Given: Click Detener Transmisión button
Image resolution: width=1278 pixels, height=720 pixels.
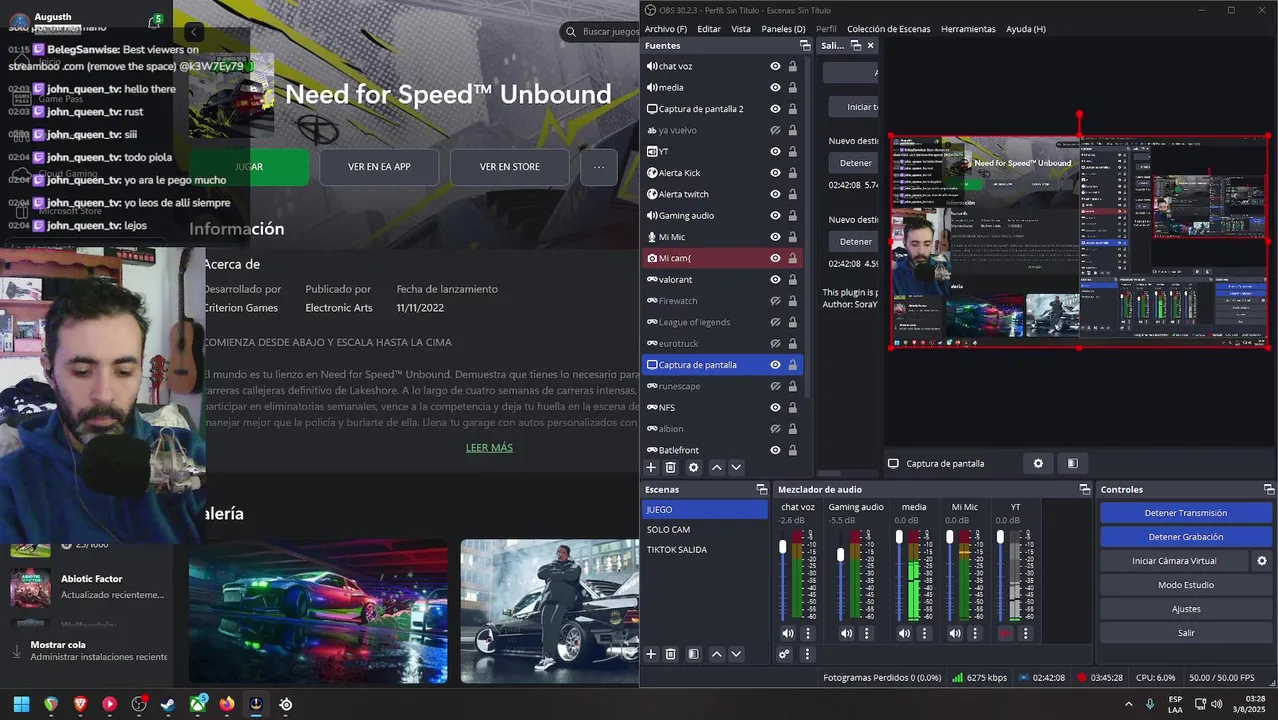Looking at the screenshot, I should click(x=1186, y=513).
